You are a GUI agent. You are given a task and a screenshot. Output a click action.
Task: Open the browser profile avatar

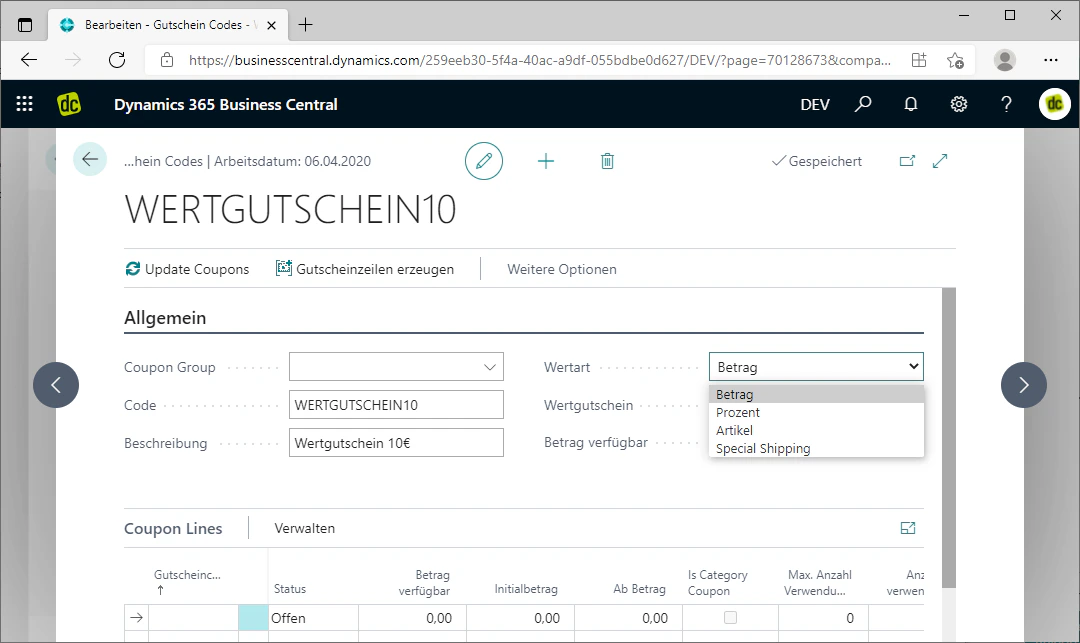[1005, 60]
